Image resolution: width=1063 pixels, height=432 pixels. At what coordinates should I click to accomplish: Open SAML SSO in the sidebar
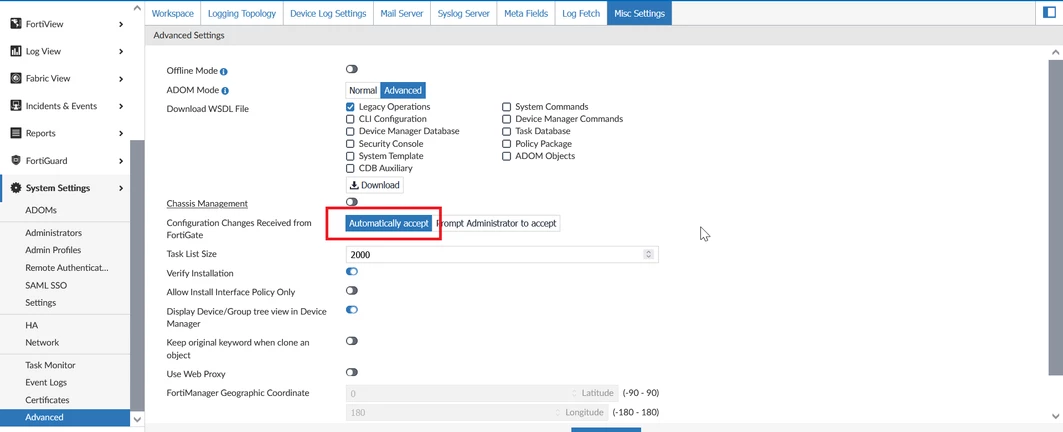46,286
